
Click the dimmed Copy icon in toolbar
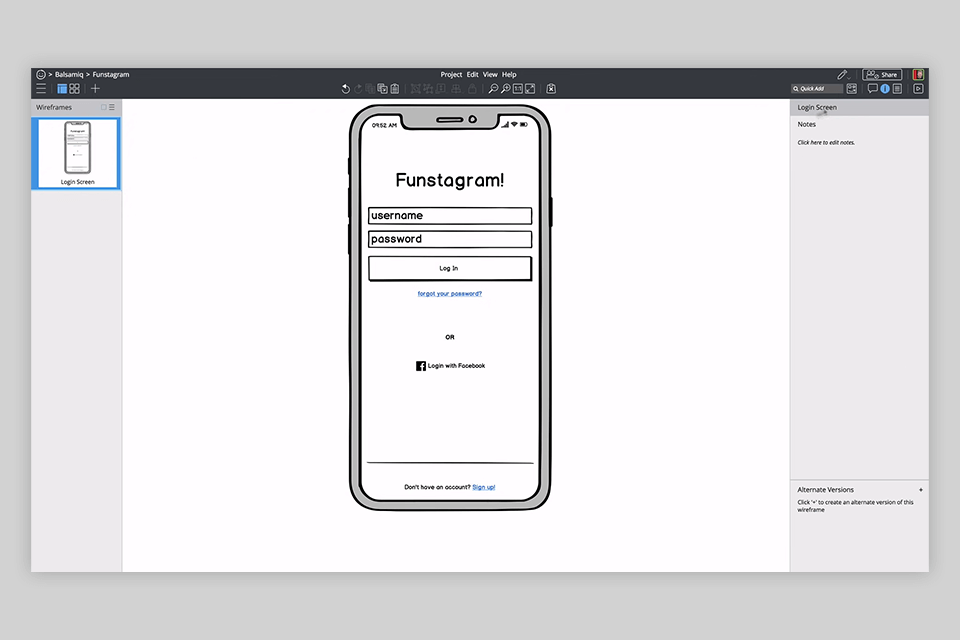(370, 89)
